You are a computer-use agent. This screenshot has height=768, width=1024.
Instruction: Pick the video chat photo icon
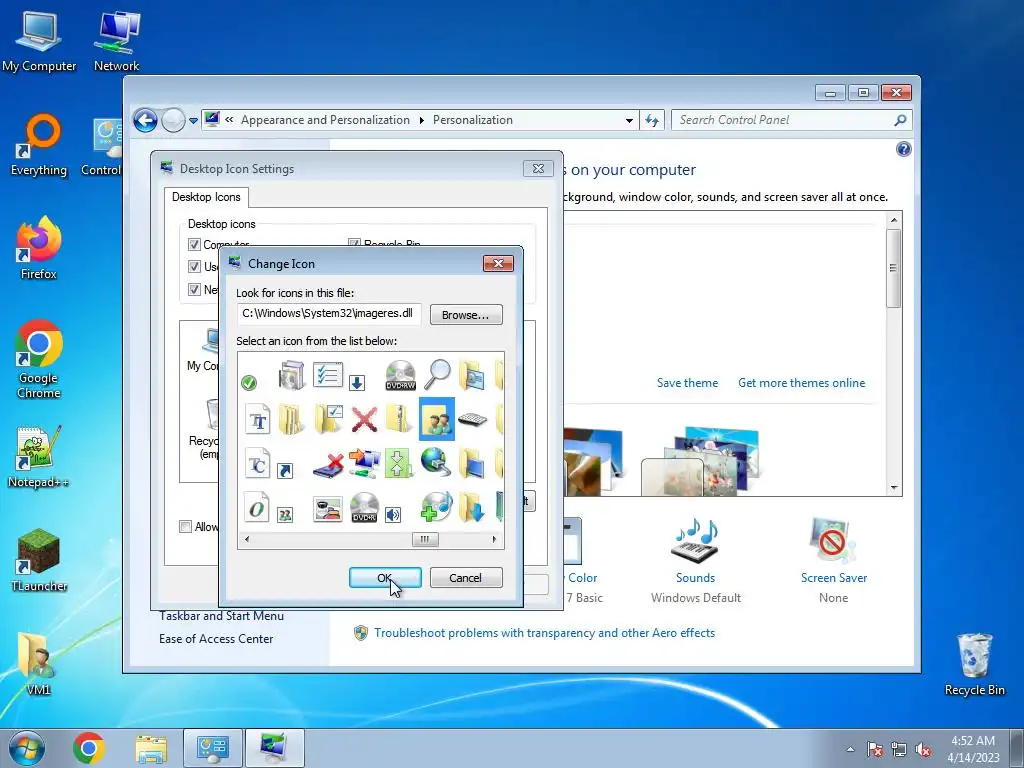tap(328, 509)
